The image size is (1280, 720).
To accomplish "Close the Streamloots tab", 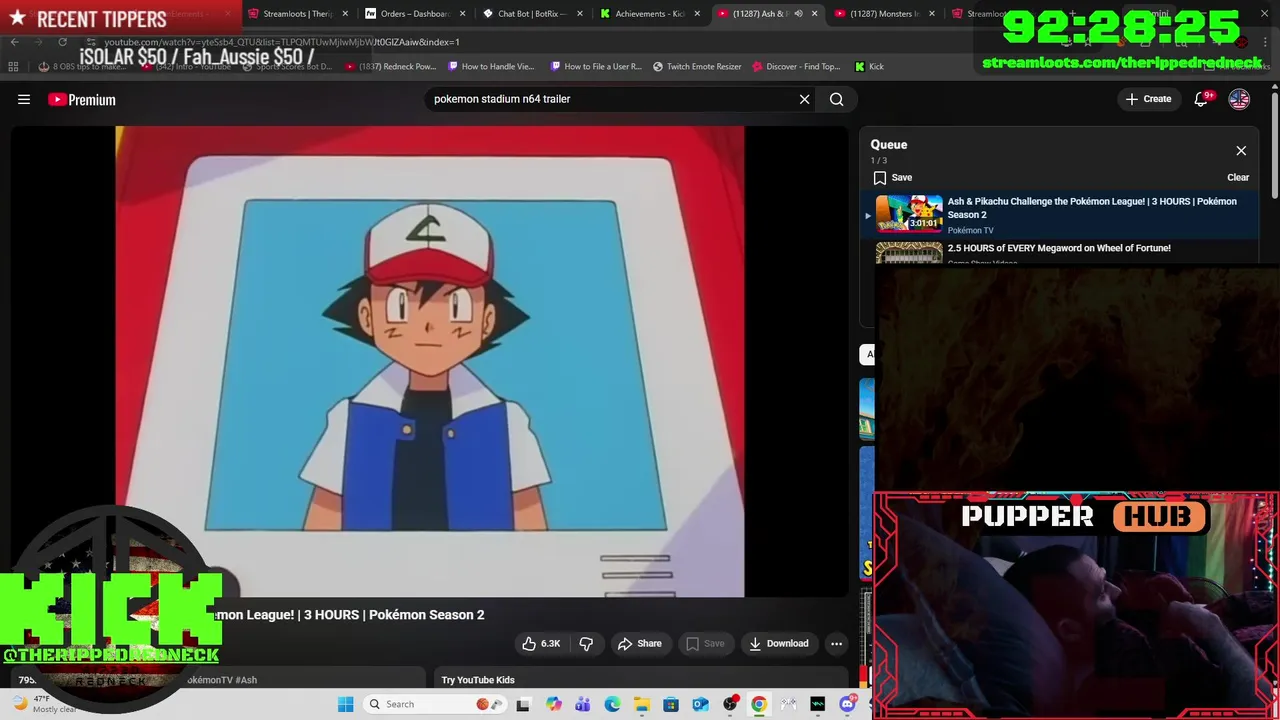I will click(345, 14).
